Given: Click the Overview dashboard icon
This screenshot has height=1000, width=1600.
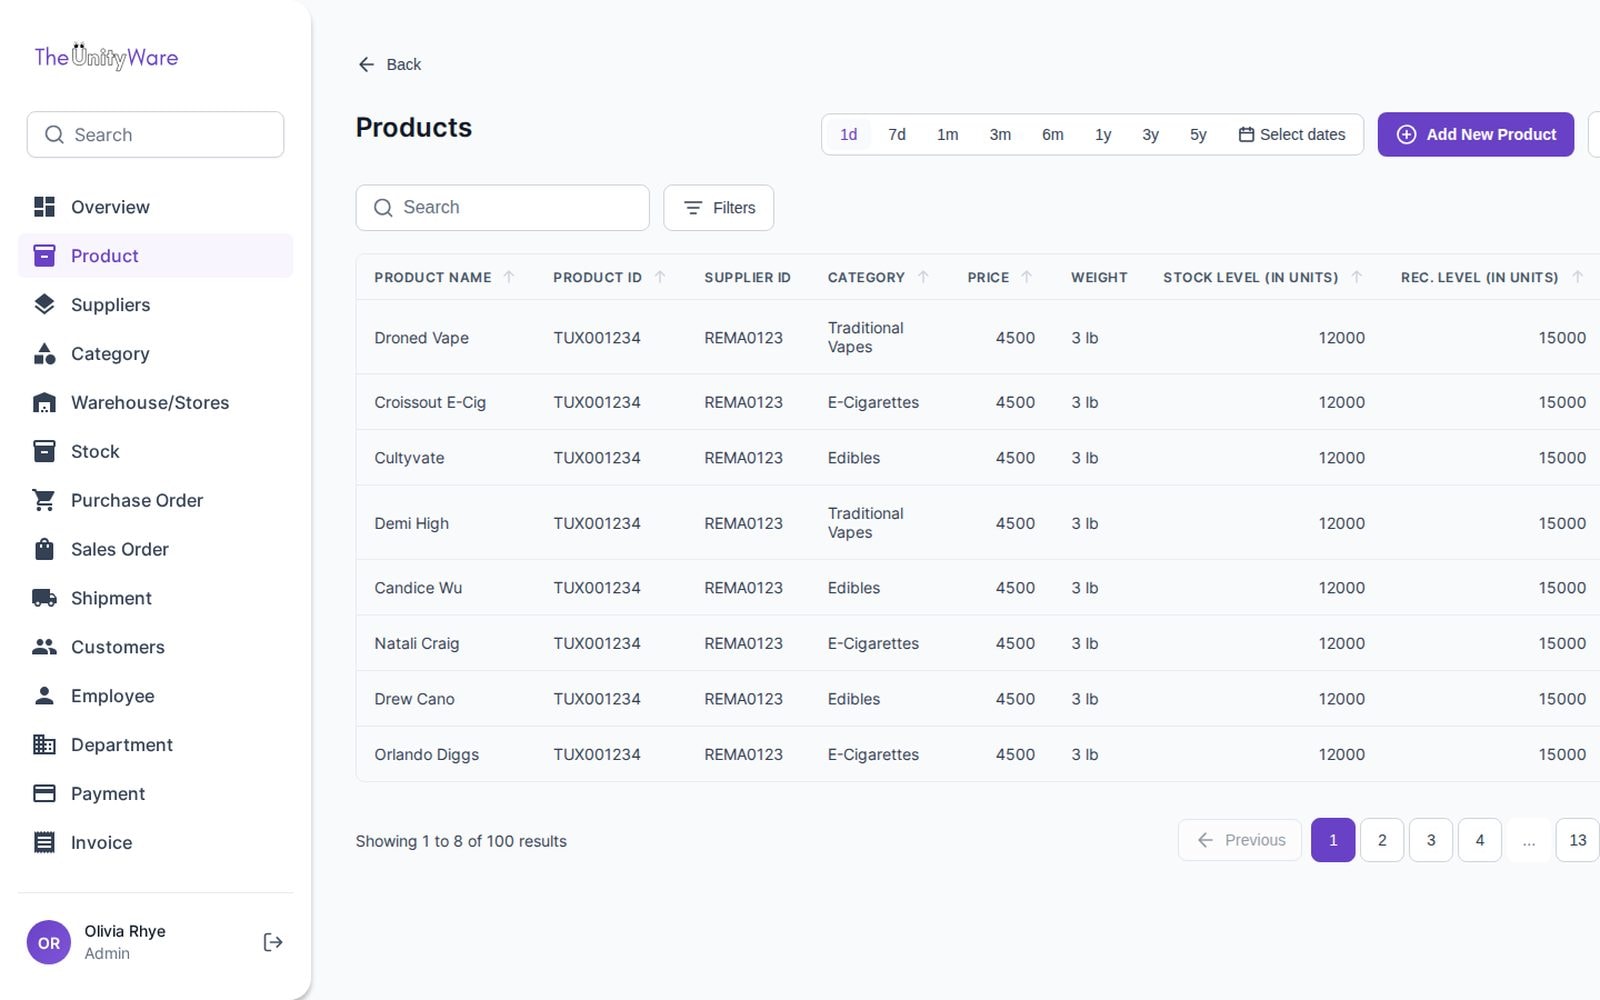Looking at the screenshot, I should 44,207.
